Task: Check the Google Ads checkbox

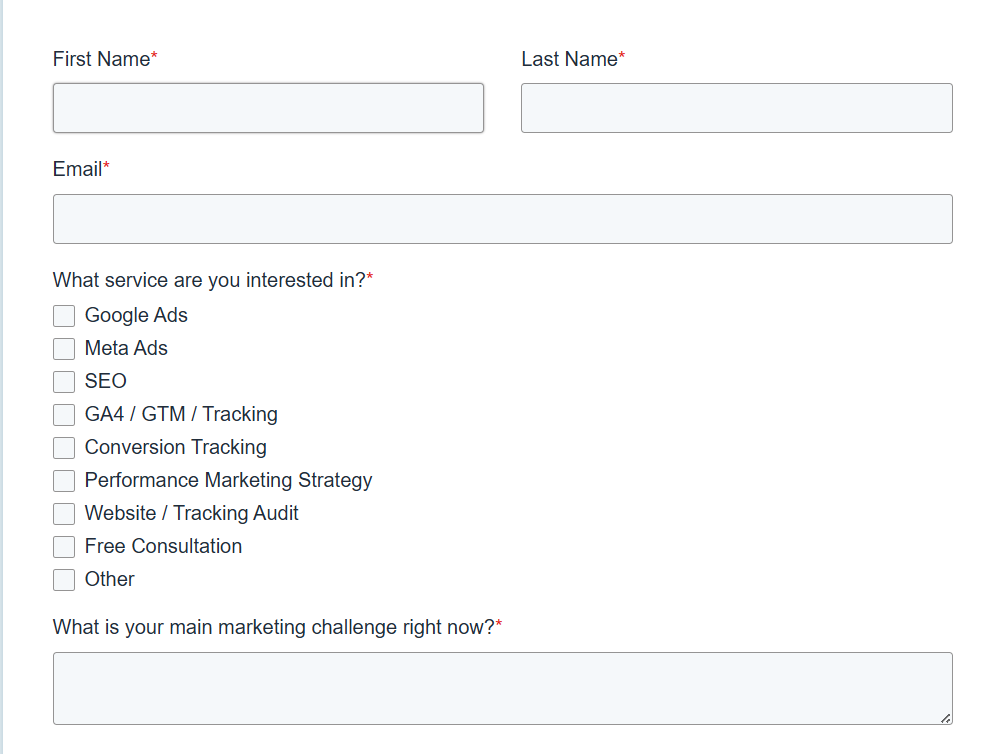Action: click(x=64, y=316)
